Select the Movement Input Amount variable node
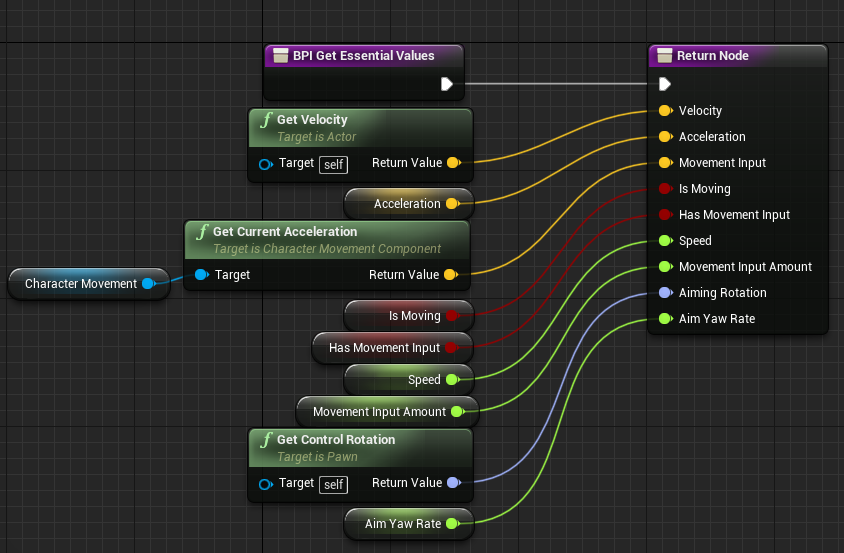 (x=378, y=412)
